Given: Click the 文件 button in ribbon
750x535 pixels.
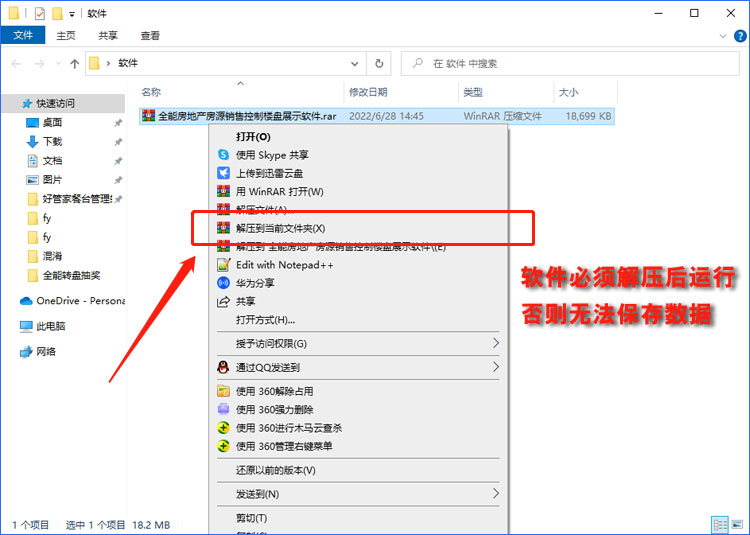Looking at the screenshot, I should coord(22,36).
